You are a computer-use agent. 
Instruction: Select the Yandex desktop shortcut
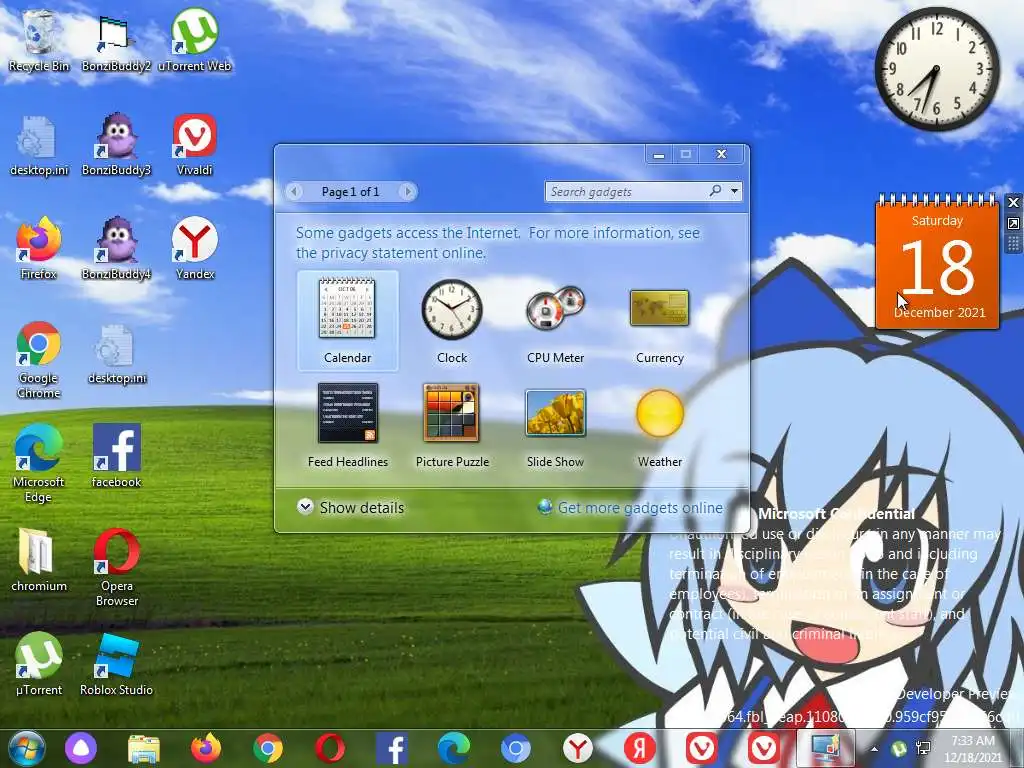195,248
